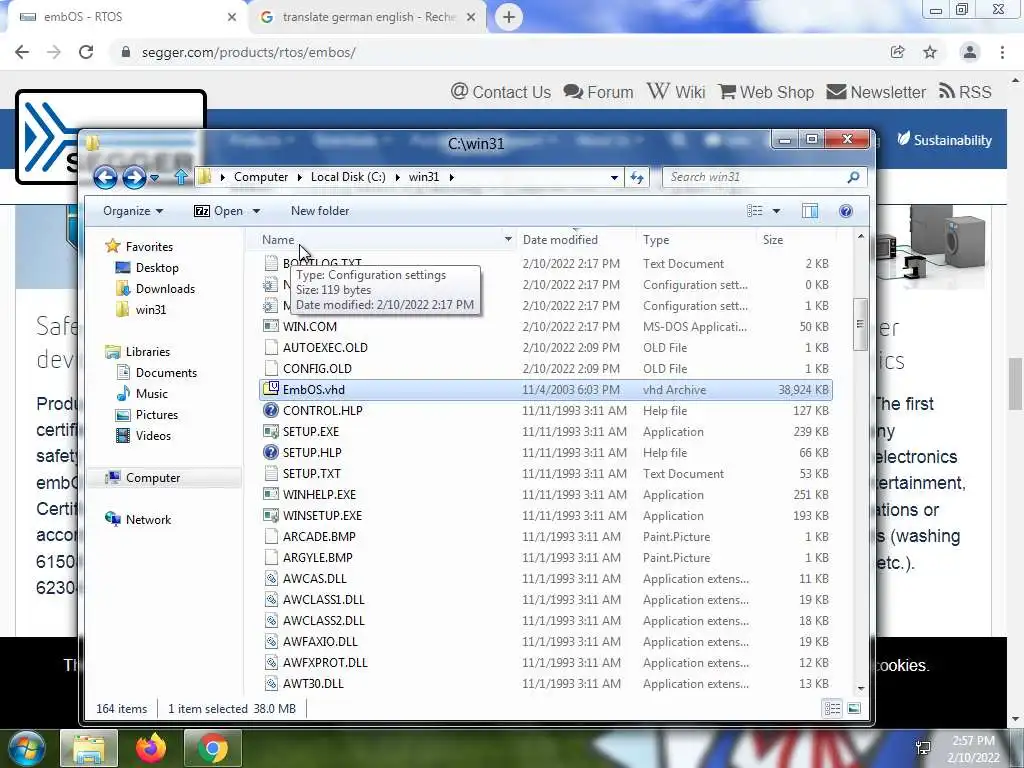
Task: Open the Name column filter dropdown
Action: click(x=508, y=240)
